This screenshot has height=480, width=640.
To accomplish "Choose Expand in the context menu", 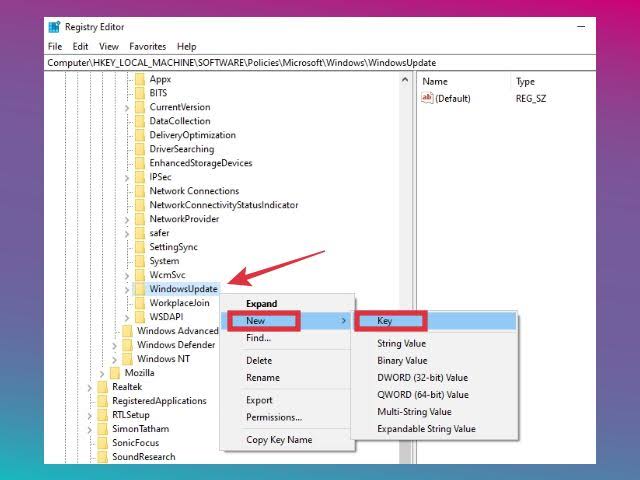I will coord(287,304).
